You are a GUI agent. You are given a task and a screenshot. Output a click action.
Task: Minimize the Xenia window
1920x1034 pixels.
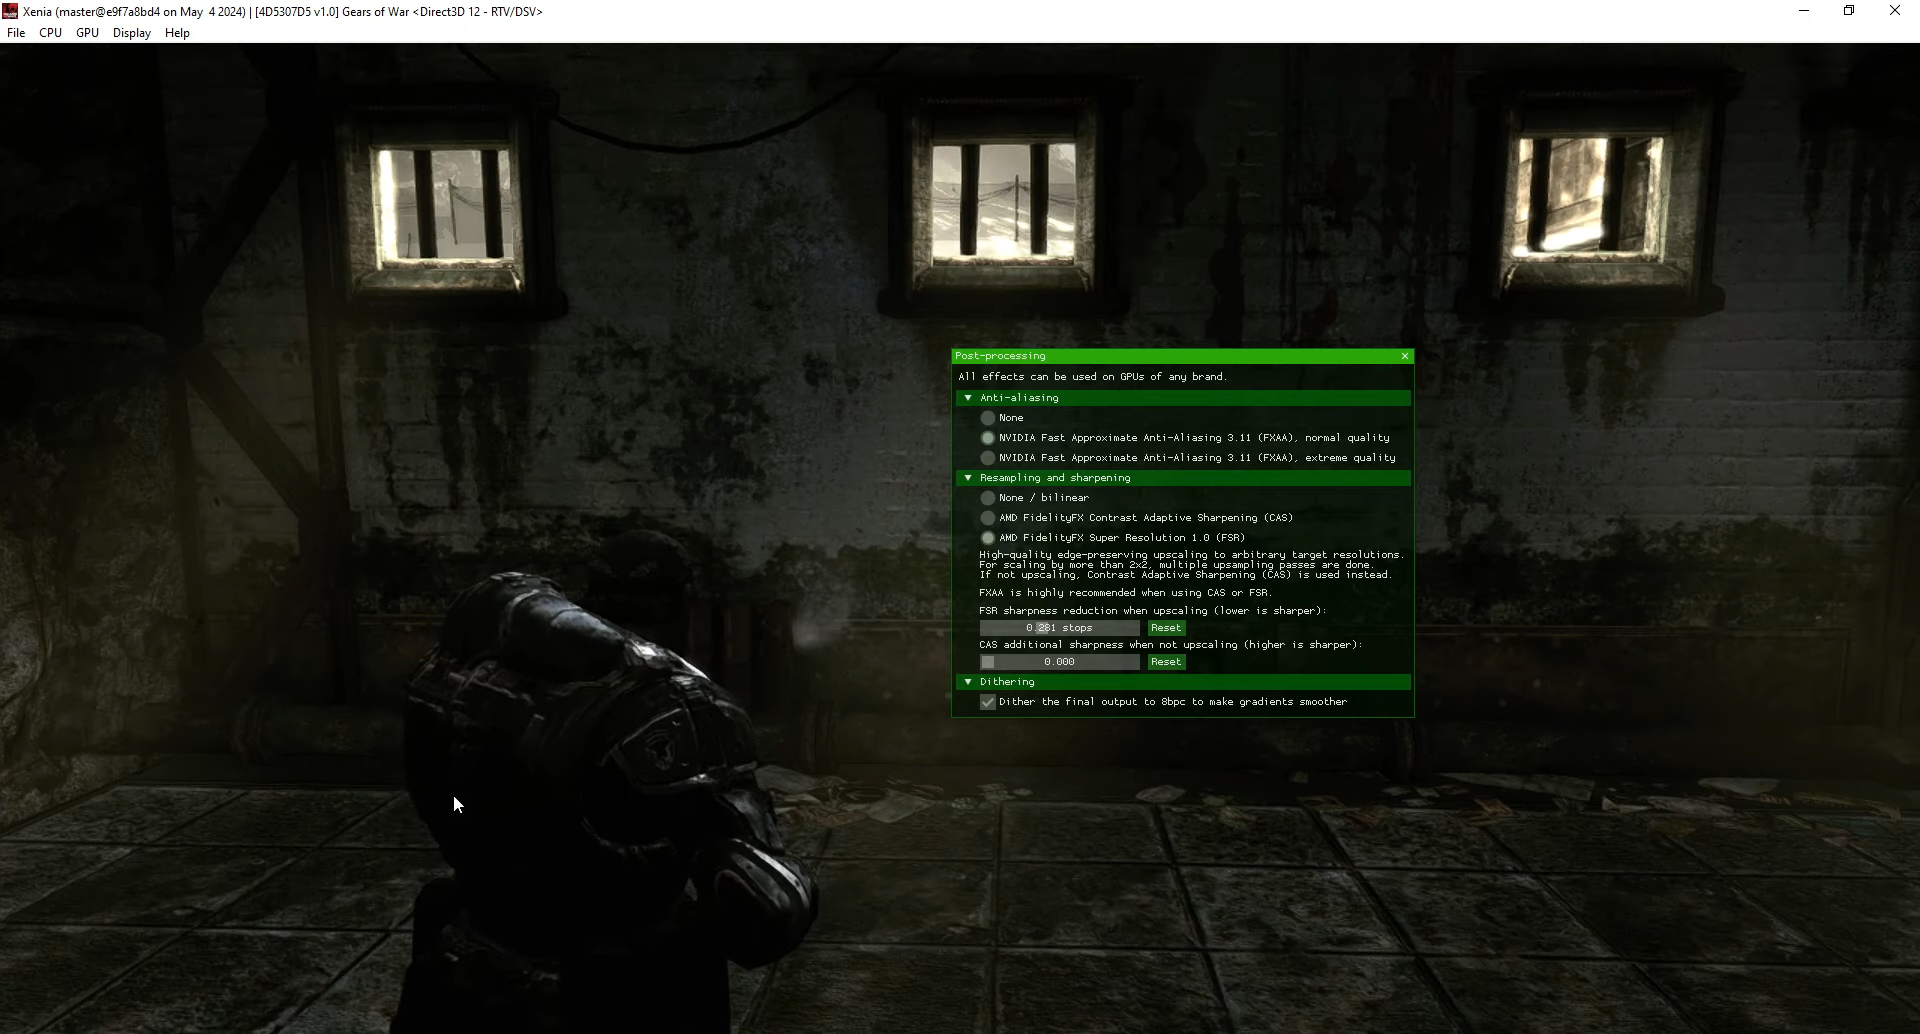(x=1804, y=11)
